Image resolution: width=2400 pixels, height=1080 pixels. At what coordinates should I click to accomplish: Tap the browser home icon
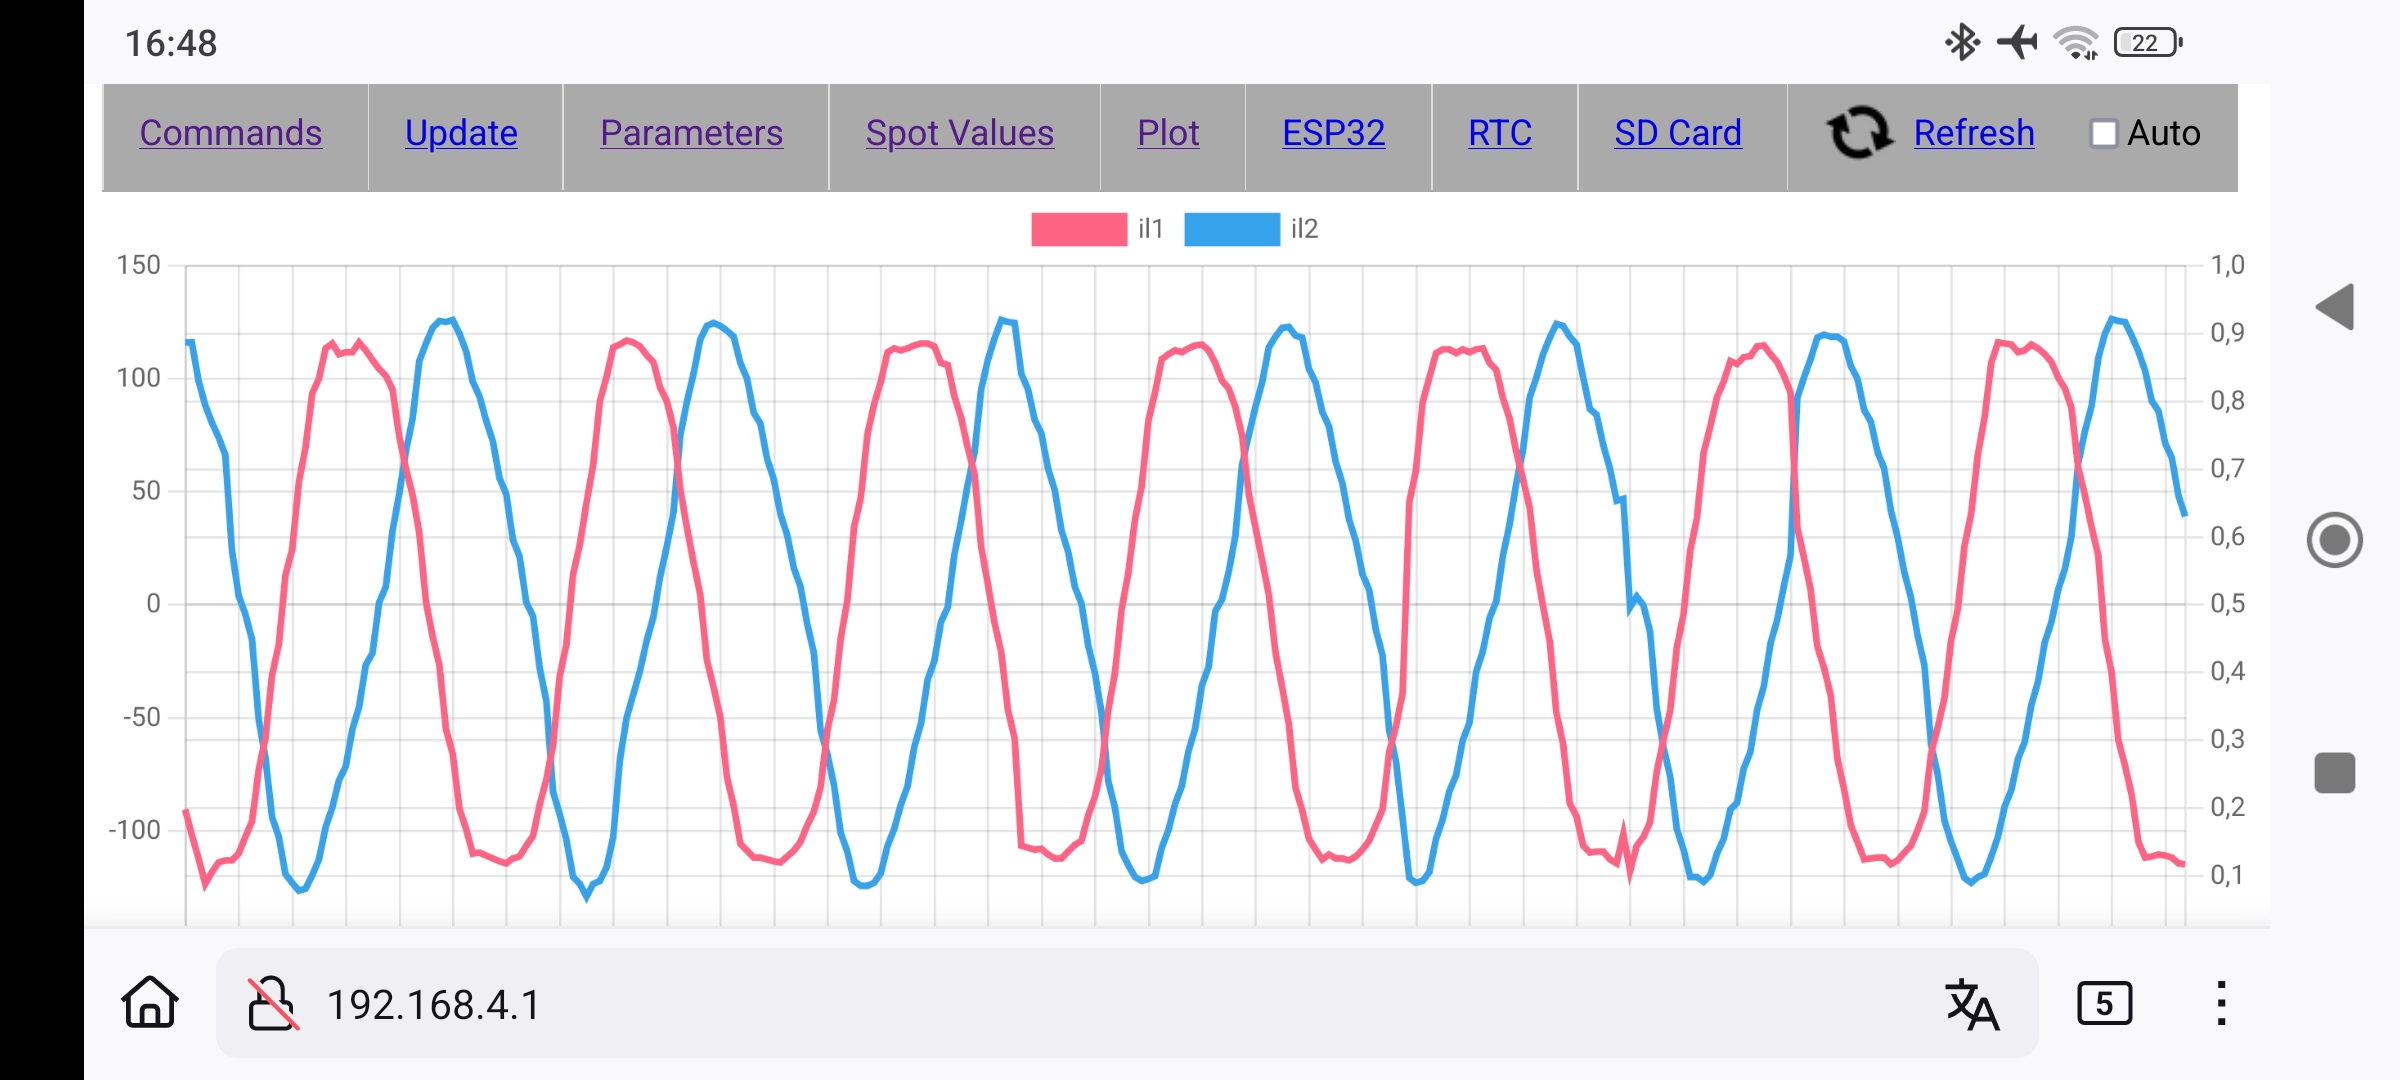pyautogui.click(x=150, y=1003)
